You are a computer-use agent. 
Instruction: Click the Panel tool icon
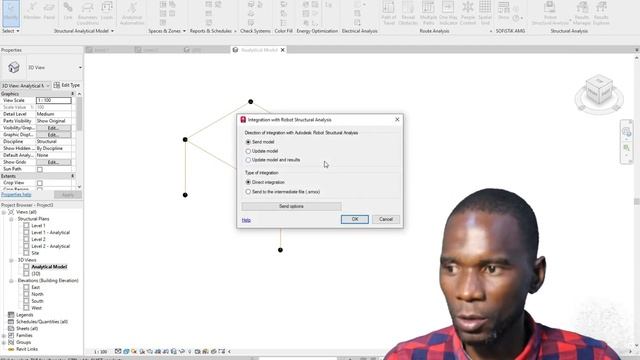49,11
